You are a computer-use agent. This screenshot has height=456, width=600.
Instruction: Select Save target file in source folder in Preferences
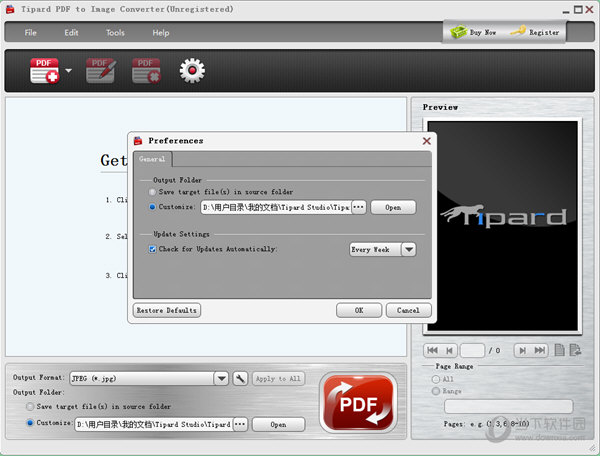(x=152, y=192)
